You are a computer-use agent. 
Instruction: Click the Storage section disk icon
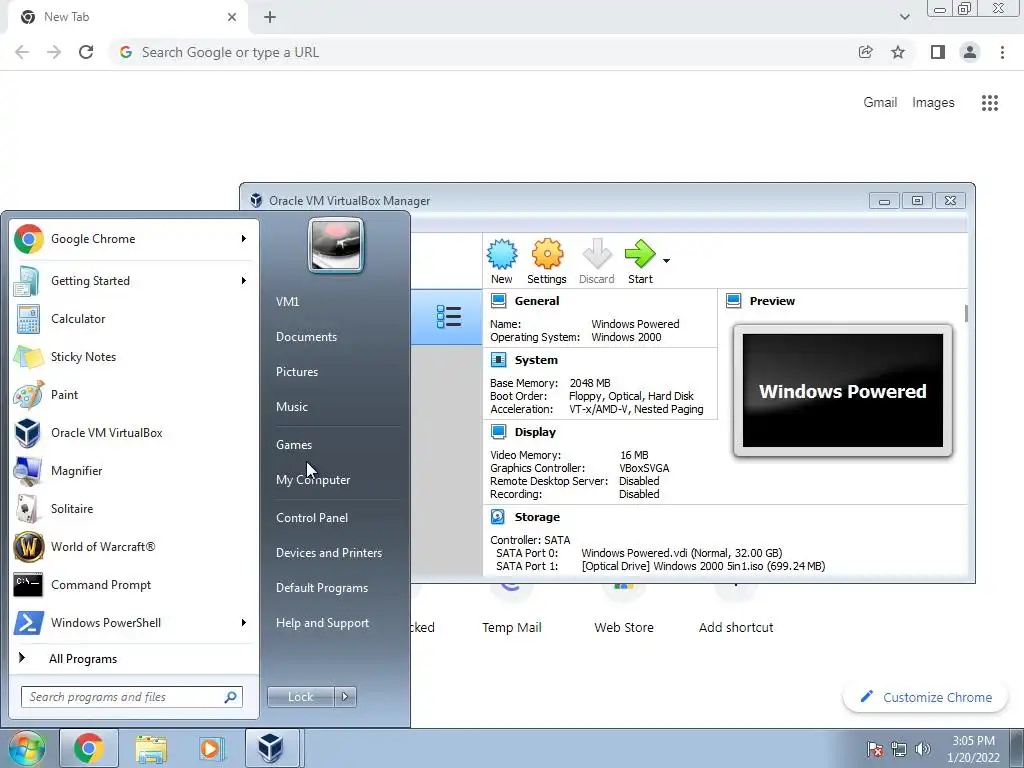pyautogui.click(x=498, y=517)
